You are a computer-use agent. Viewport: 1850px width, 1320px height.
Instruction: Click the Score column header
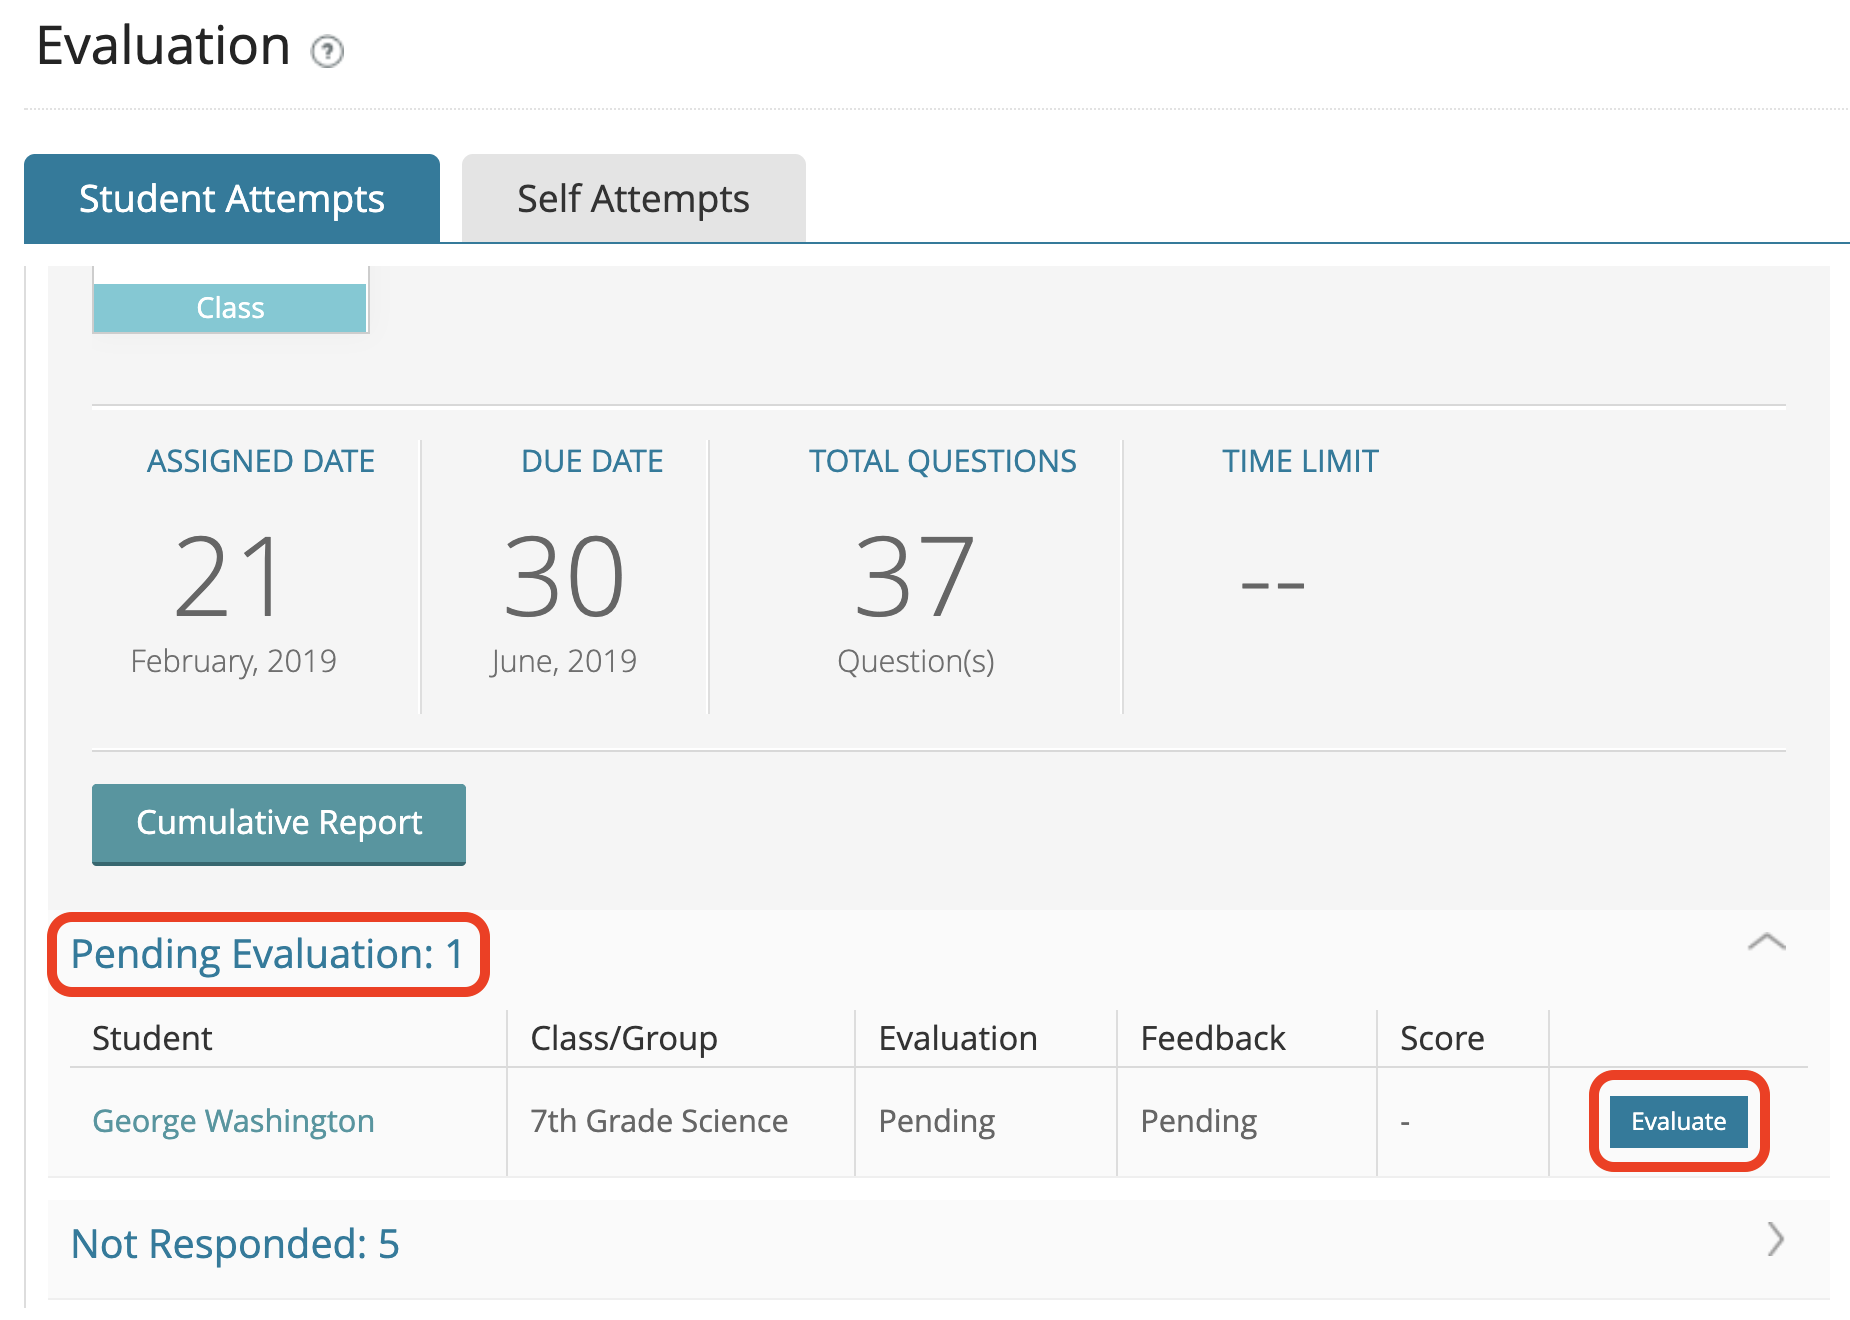pyautogui.click(x=1441, y=1038)
